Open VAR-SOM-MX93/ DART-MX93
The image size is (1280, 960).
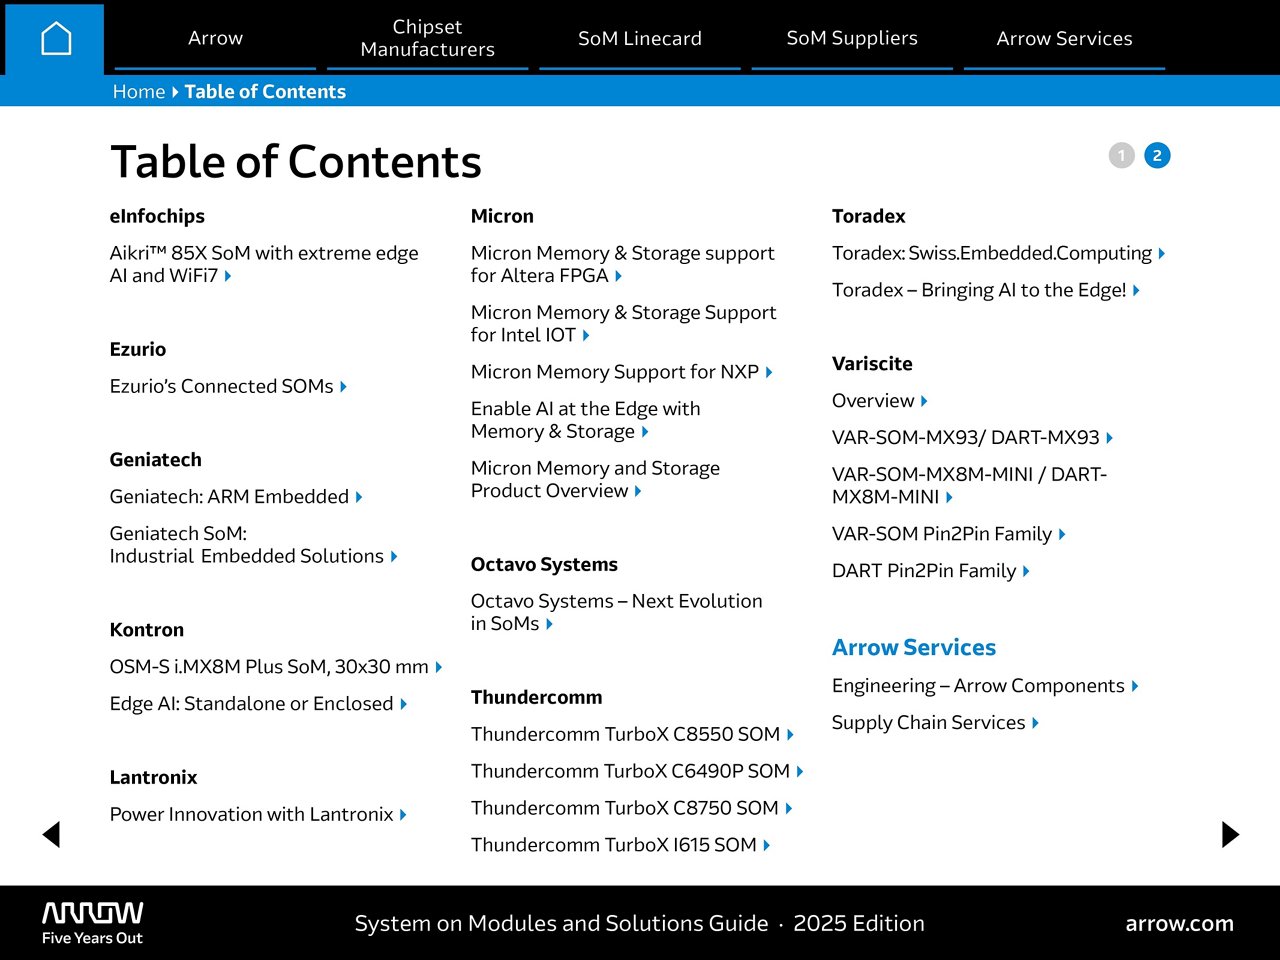[x=973, y=437]
